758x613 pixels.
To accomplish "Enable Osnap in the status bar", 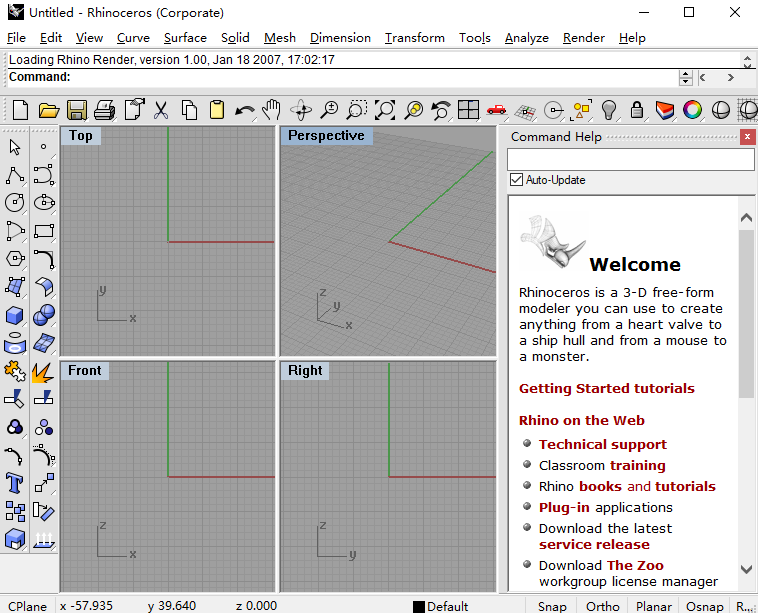I will [705, 606].
